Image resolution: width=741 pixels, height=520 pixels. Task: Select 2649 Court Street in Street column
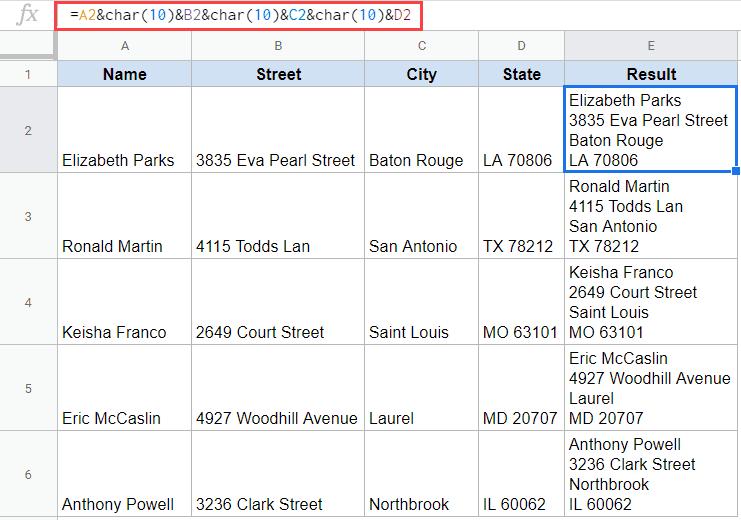278,302
